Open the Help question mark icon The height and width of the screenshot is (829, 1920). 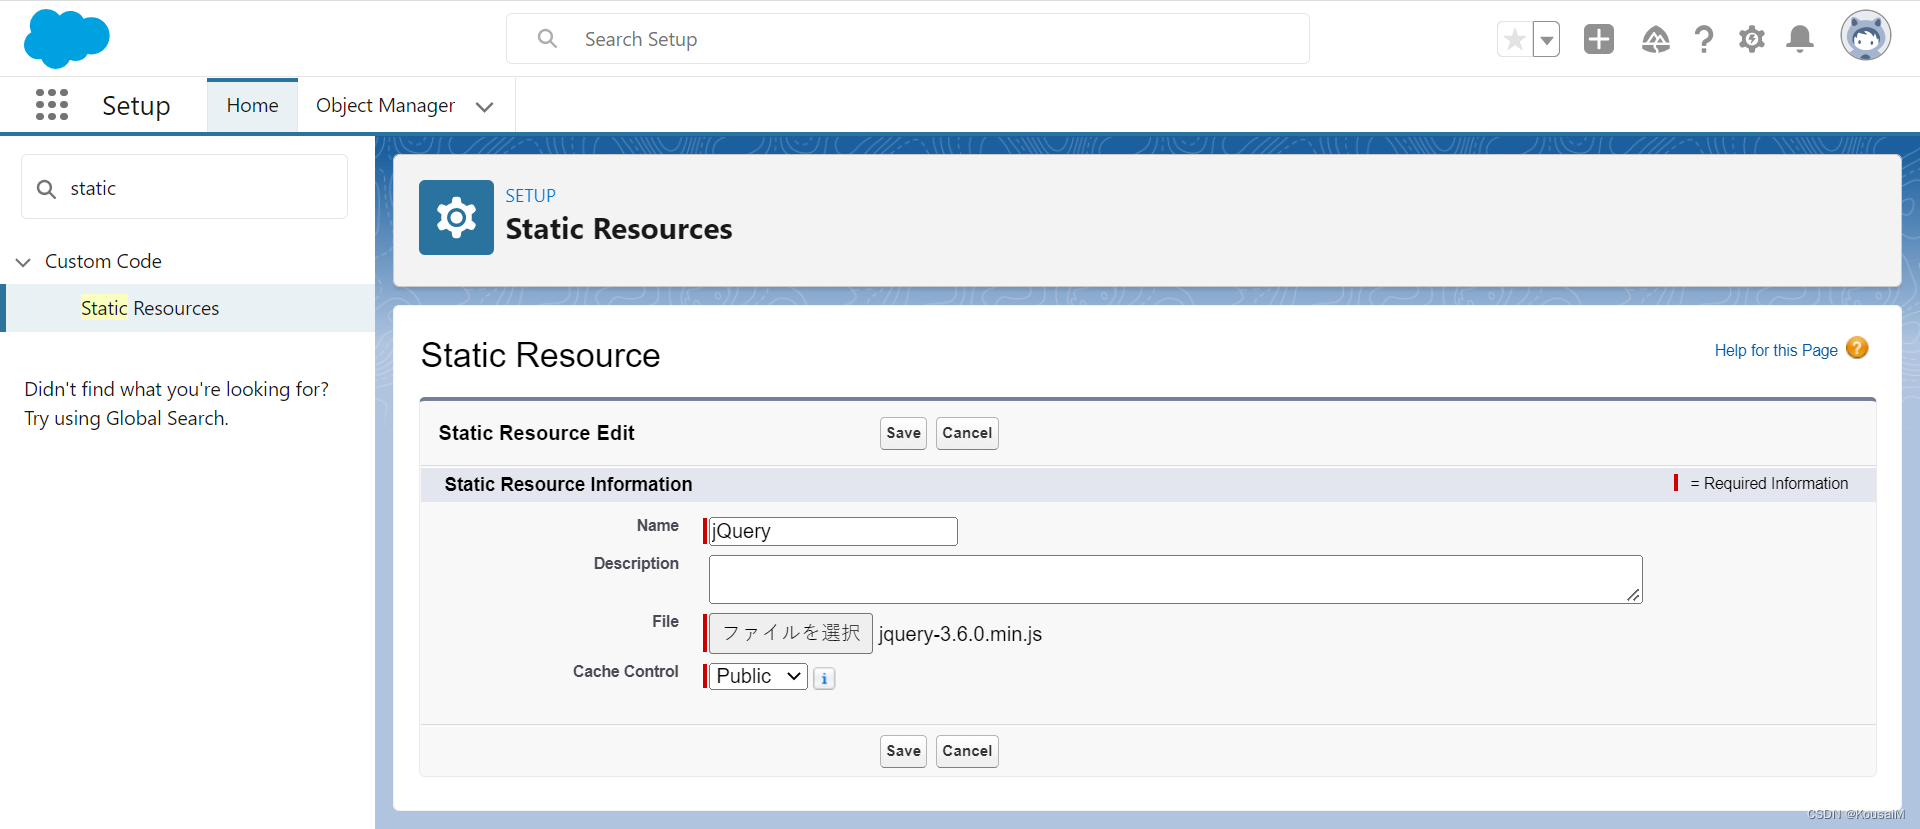(1704, 39)
